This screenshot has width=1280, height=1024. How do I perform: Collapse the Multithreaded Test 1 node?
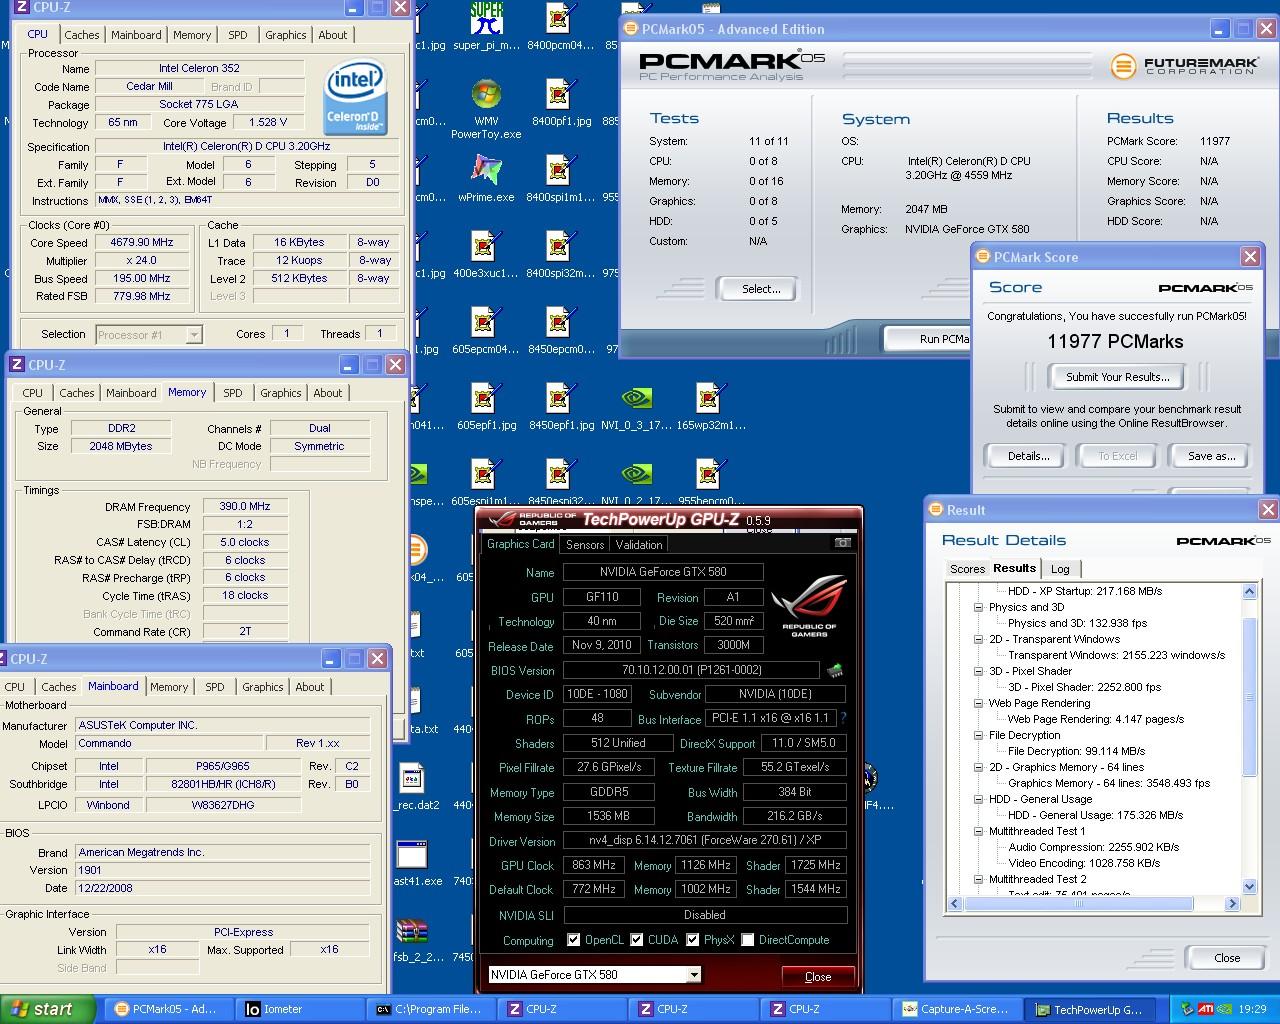[978, 831]
